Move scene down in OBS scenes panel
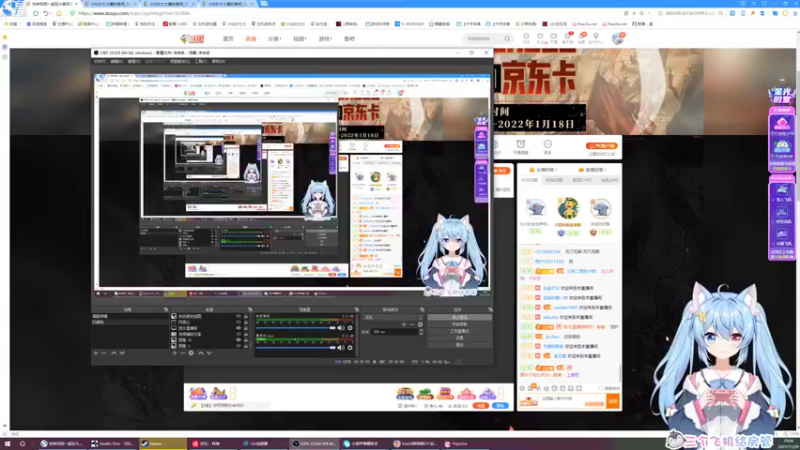 tap(122, 353)
